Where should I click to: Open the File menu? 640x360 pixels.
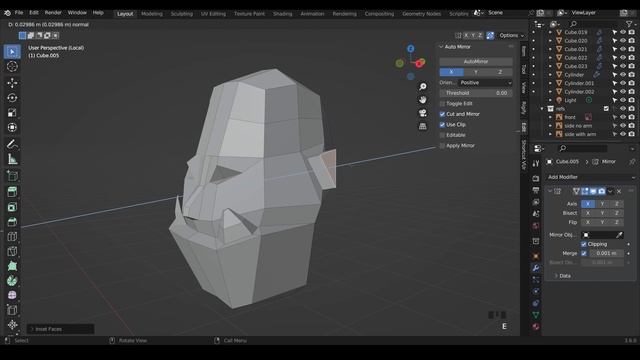tap(19, 13)
